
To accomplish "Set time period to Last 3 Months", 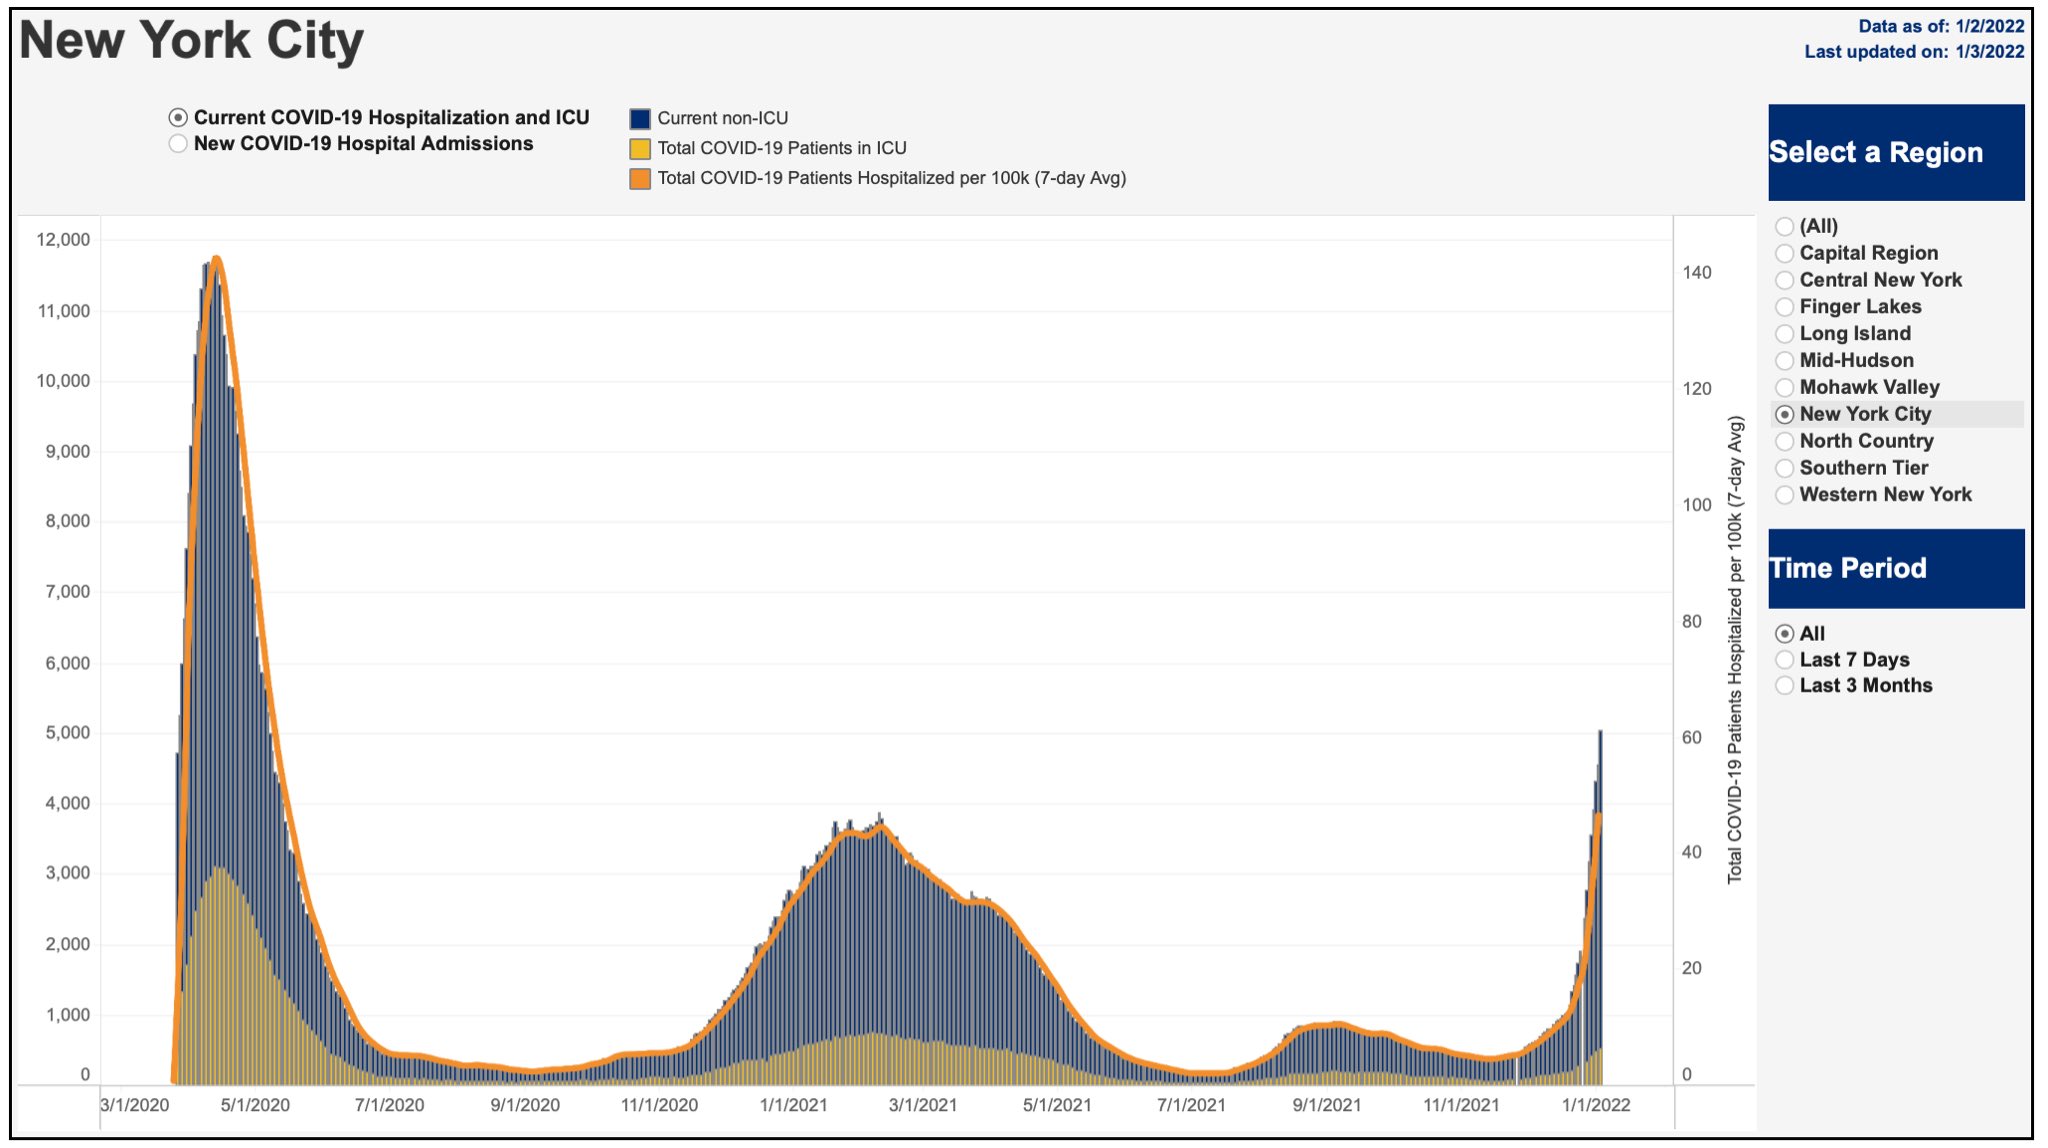I will click(x=1785, y=686).
